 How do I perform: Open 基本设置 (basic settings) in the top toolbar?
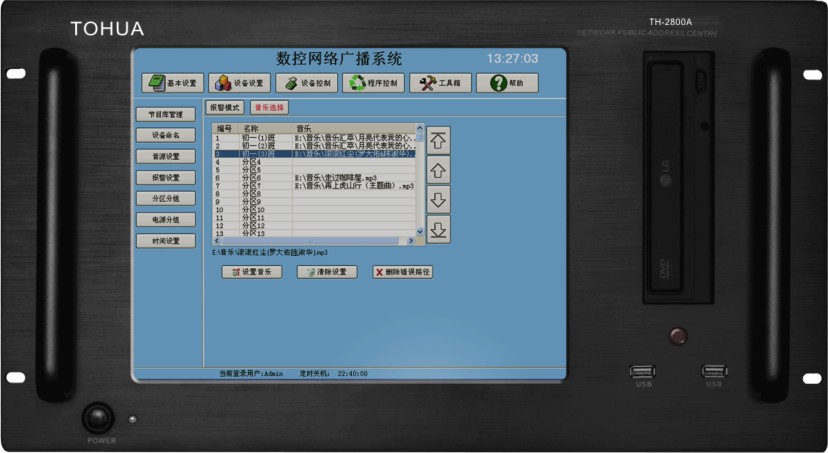[x=172, y=83]
